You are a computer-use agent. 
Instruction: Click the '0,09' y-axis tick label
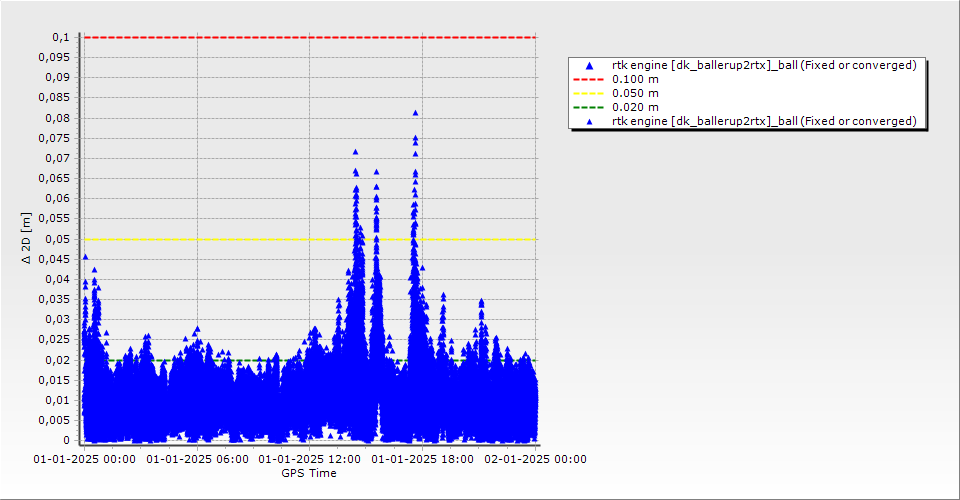point(58,78)
